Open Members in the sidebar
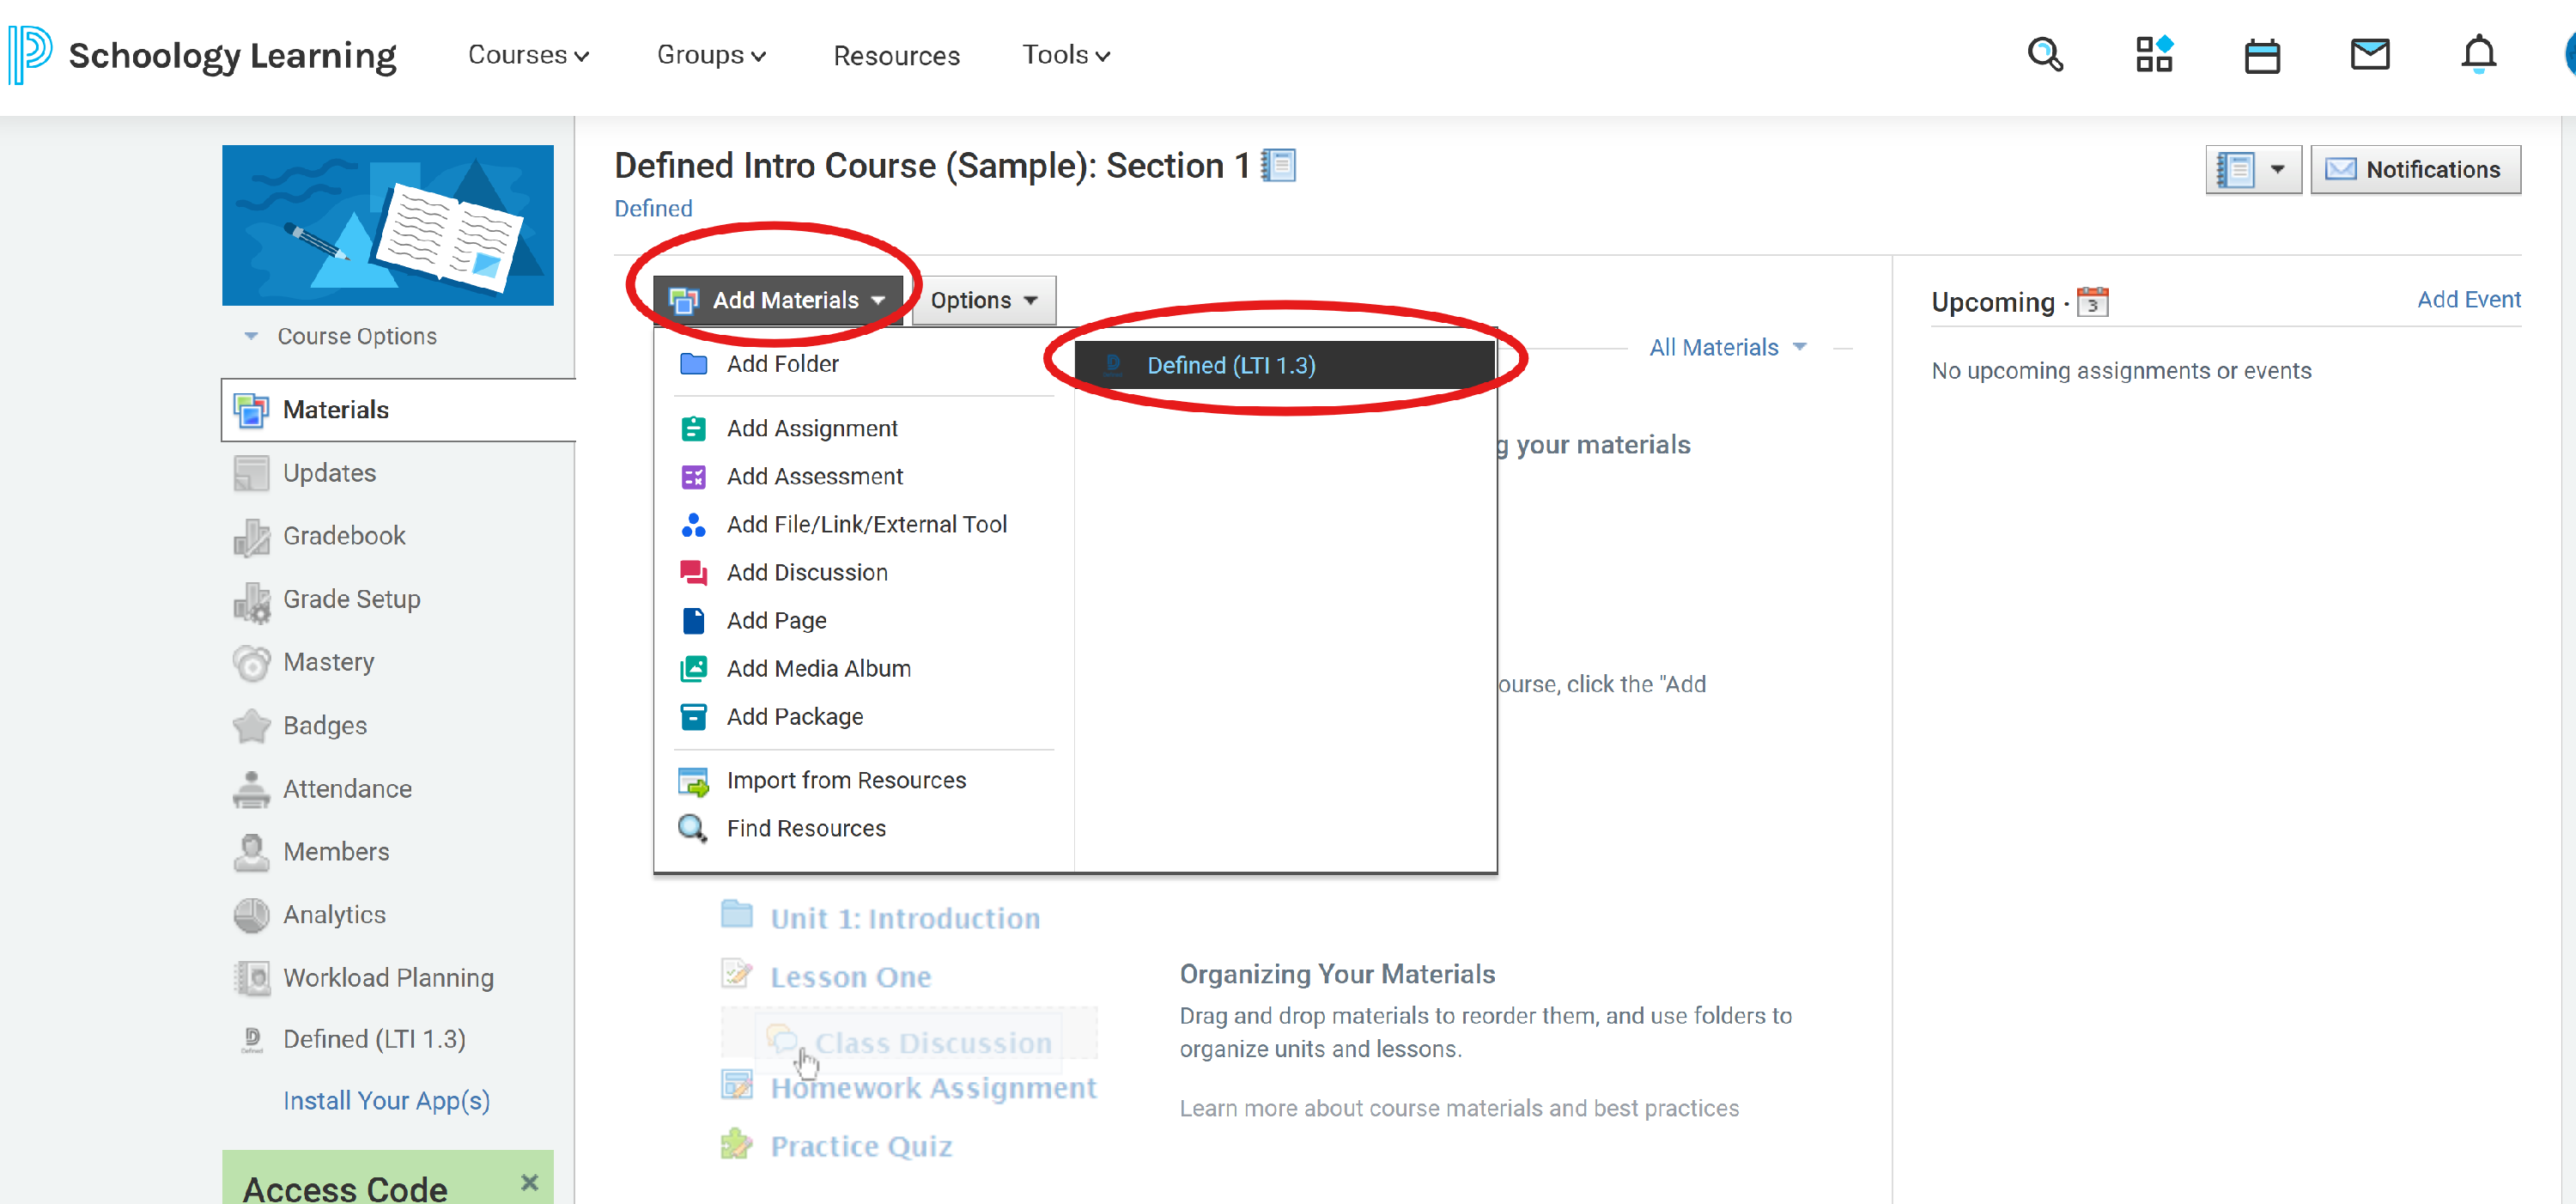 336,851
